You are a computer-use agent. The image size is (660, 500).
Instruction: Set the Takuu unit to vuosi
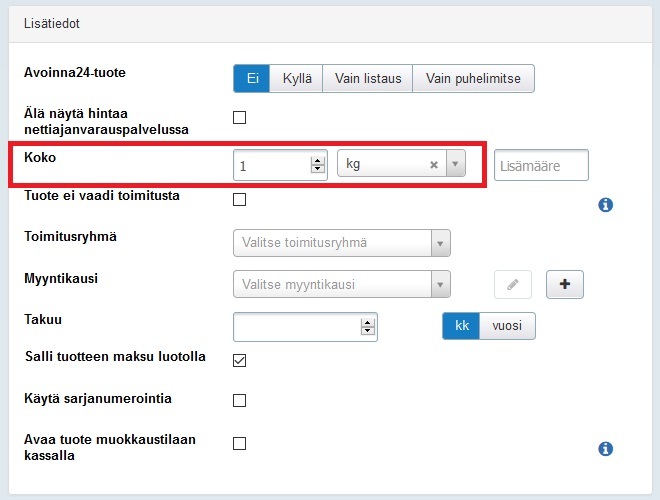(x=507, y=326)
